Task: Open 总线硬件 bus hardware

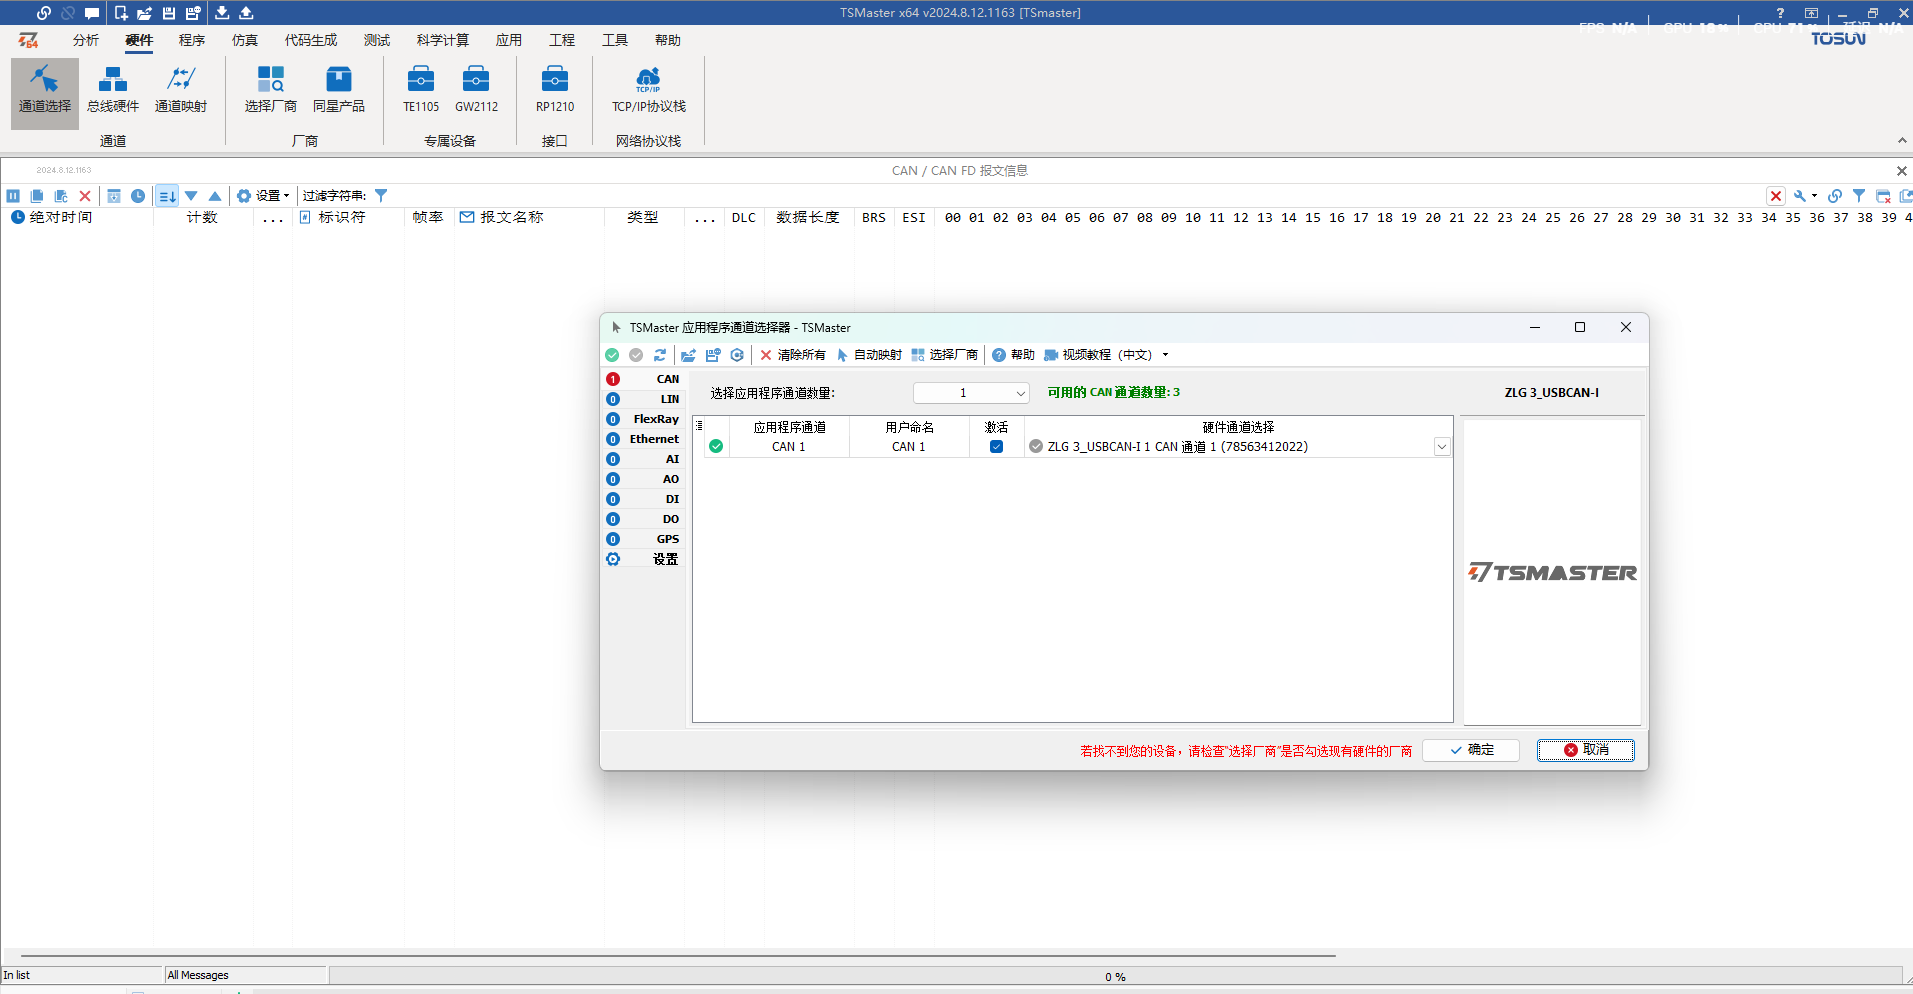Action: [113, 91]
